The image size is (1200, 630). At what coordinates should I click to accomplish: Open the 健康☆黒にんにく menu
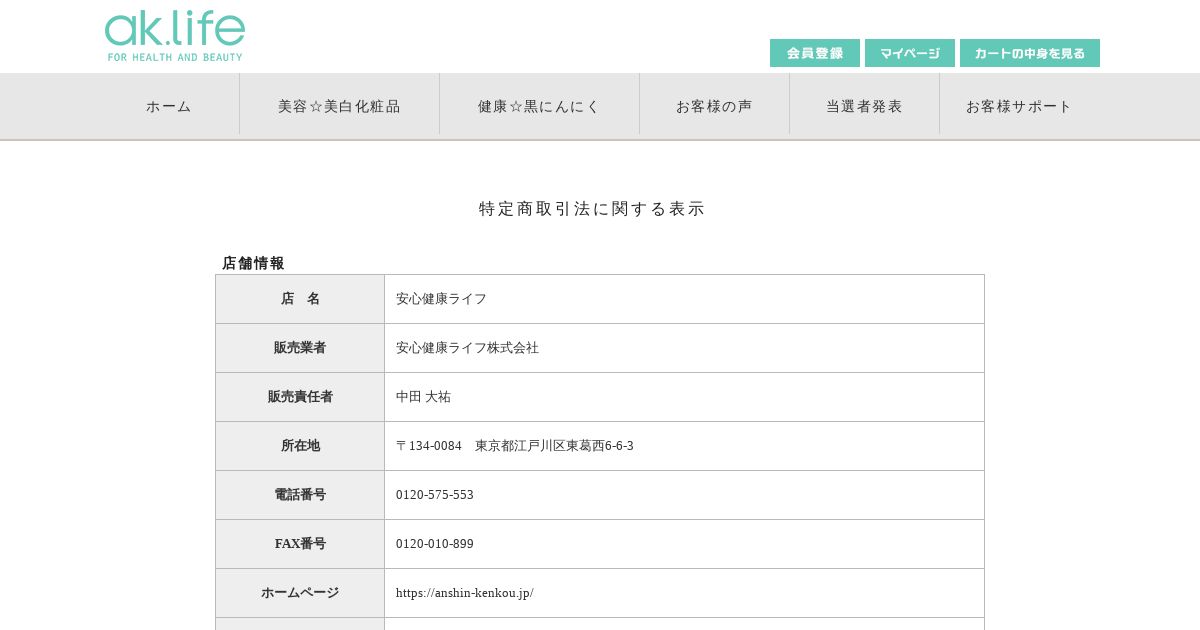click(539, 106)
